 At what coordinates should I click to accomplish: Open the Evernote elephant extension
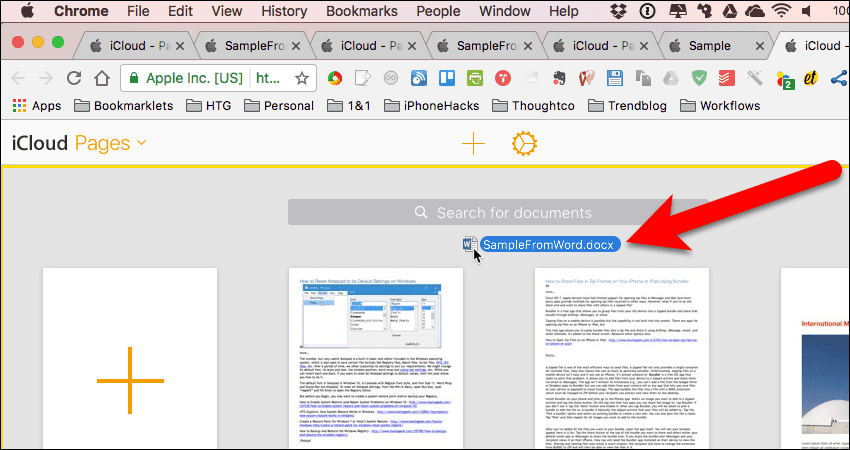pos(559,79)
